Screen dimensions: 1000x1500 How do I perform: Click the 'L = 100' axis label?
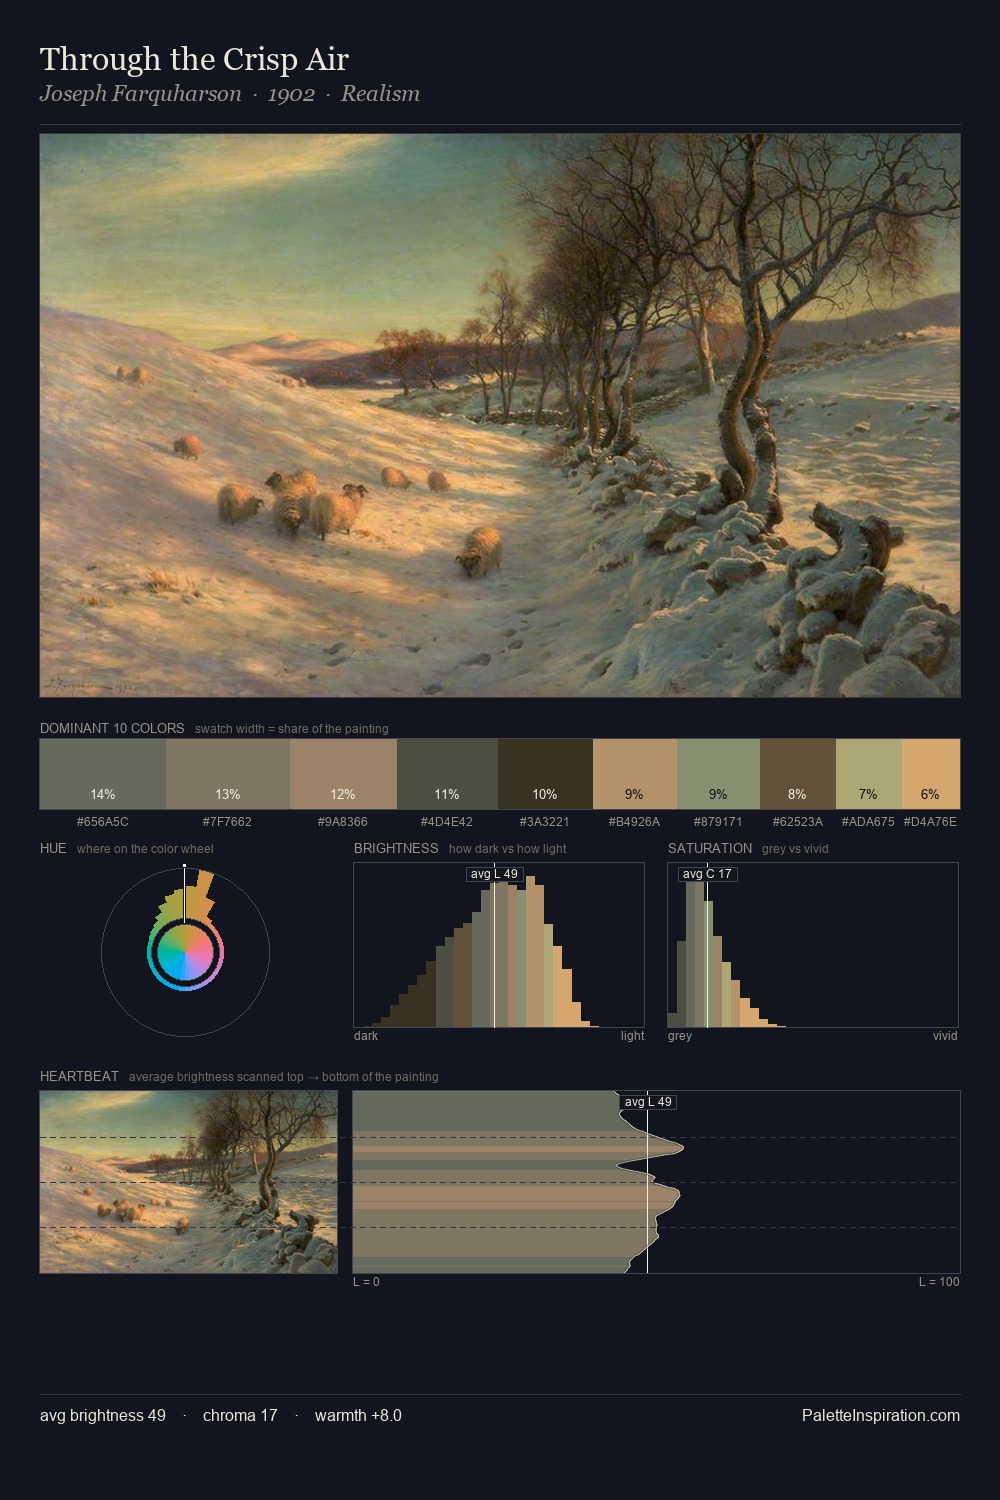pos(939,1282)
